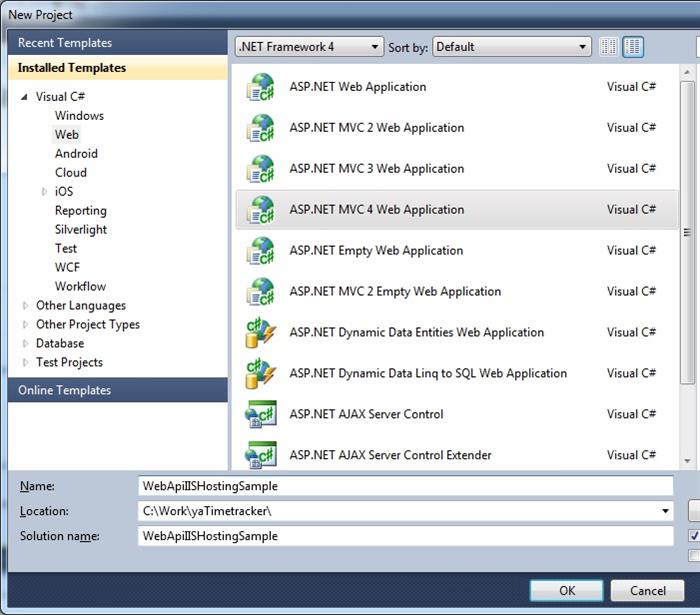The image size is (700, 615).
Task: Expand the iOS tree node
Action: [44, 191]
